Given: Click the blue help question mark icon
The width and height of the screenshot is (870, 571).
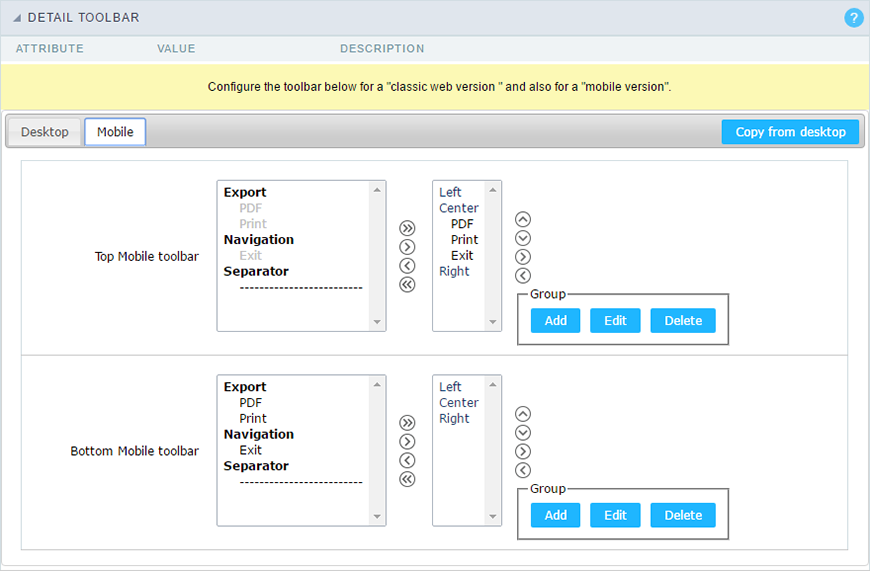Looking at the screenshot, I should click(x=853, y=18).
